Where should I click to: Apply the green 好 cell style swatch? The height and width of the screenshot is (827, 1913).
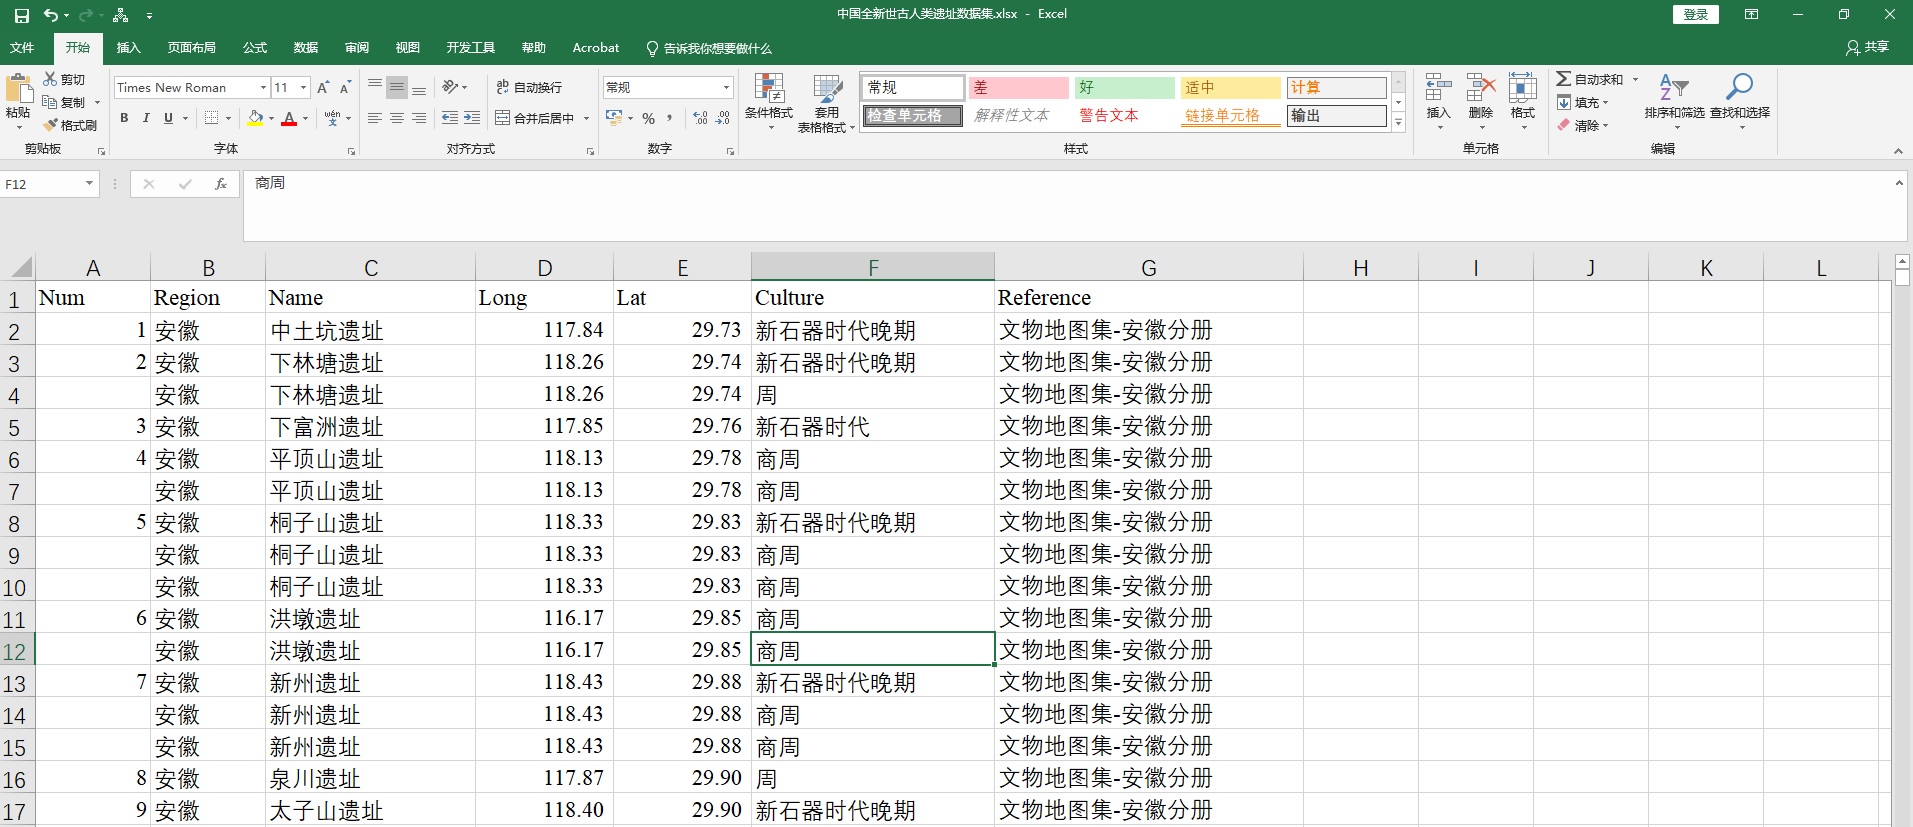[1124, 88]
